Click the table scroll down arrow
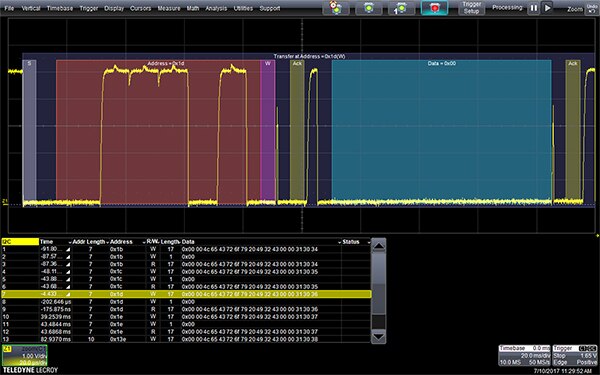The height and width of the screenshot is (375, 600). (x=378, y=336)
